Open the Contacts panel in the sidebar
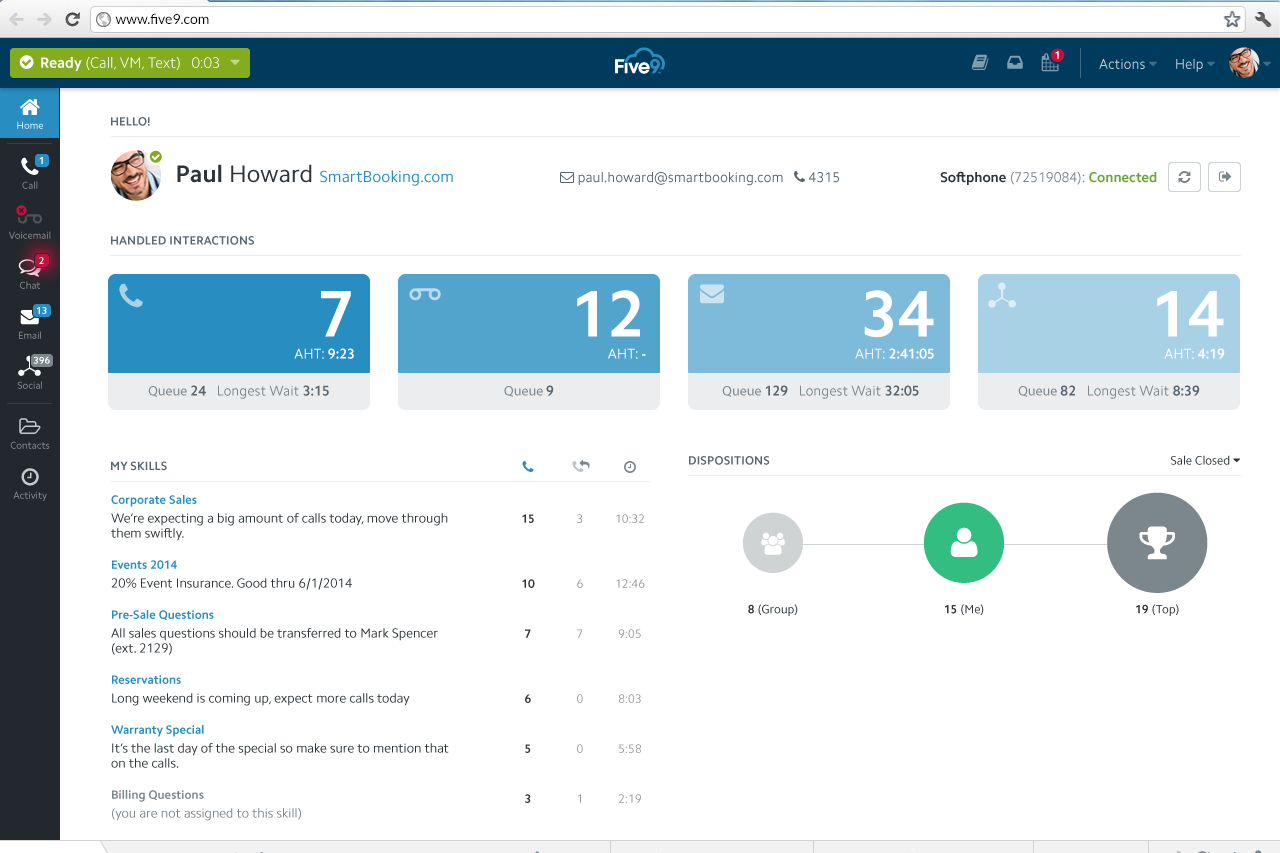Image resolution: width=1280 pixels, height=853 pixels. pos(29,432)
